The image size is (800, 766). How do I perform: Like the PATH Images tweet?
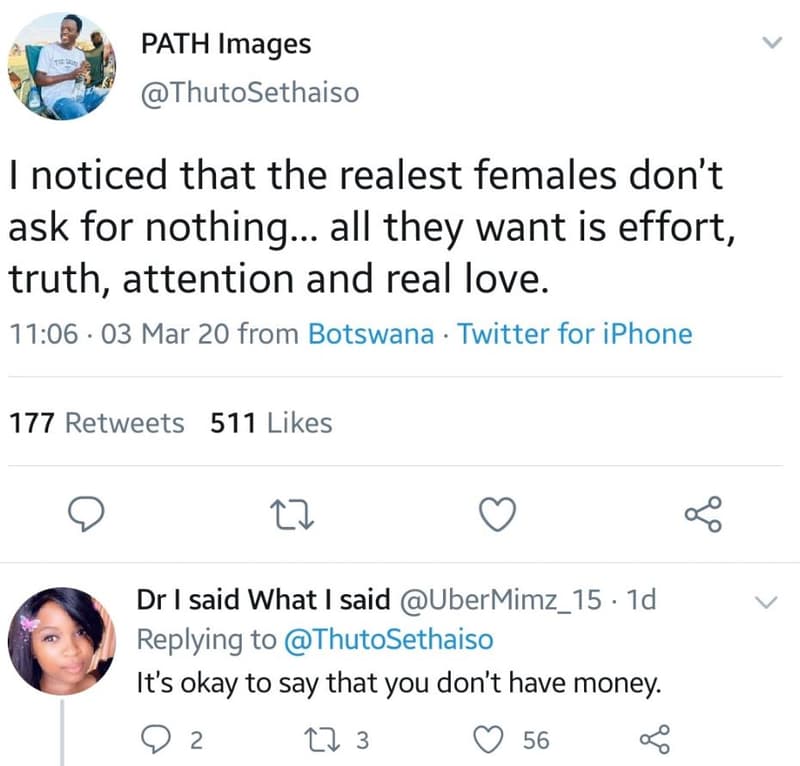click(x=497, y=514)
